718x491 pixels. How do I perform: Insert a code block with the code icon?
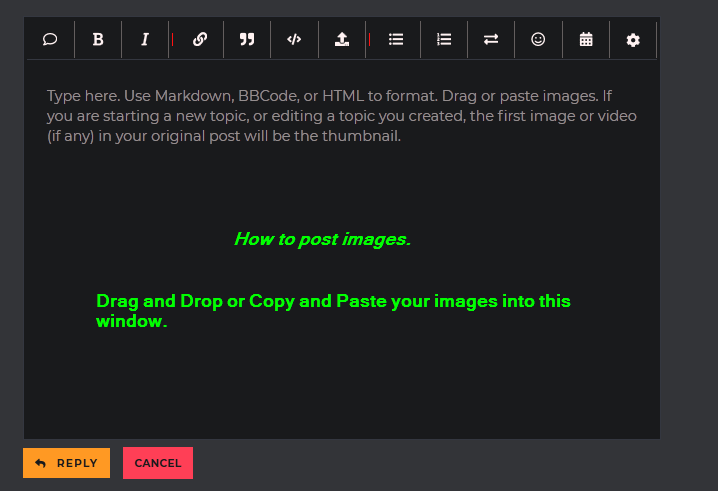pos(294,39)
